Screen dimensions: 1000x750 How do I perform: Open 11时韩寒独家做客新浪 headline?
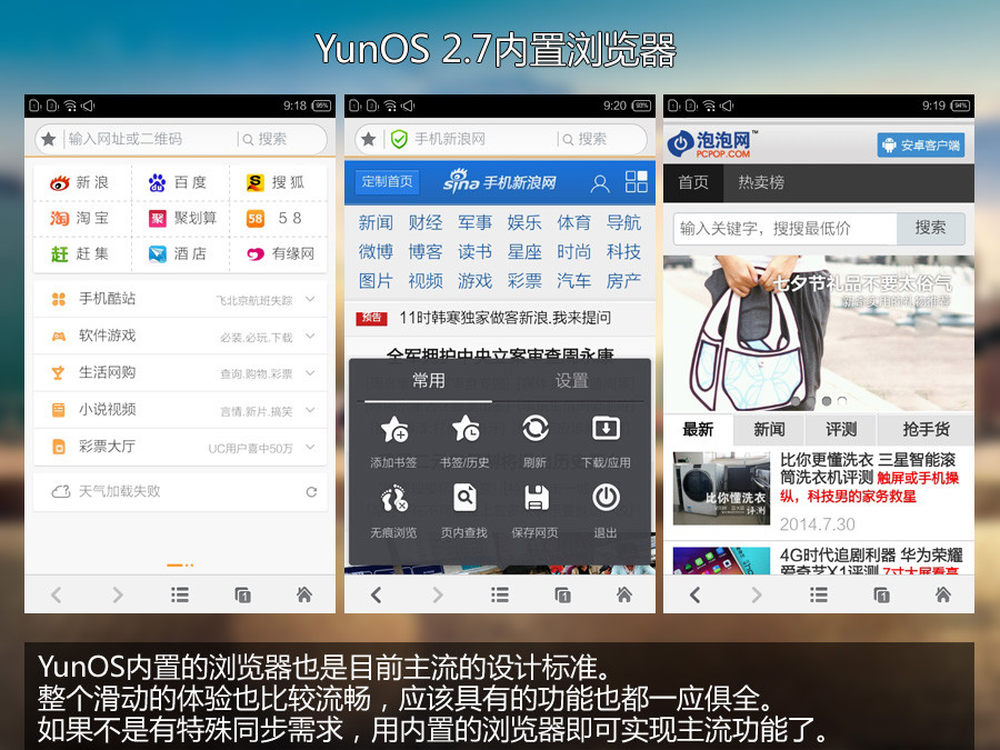505,318
